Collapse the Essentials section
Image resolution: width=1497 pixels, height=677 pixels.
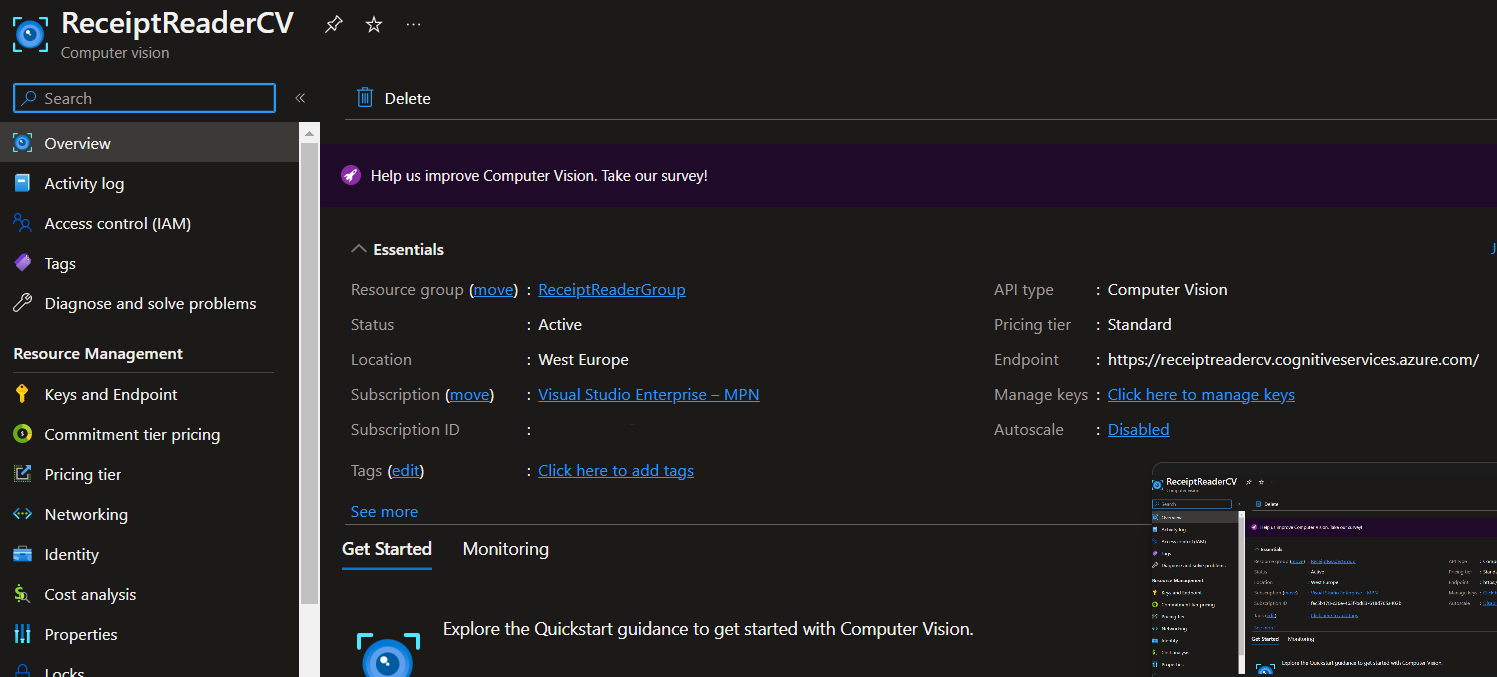tap(358, 249)
